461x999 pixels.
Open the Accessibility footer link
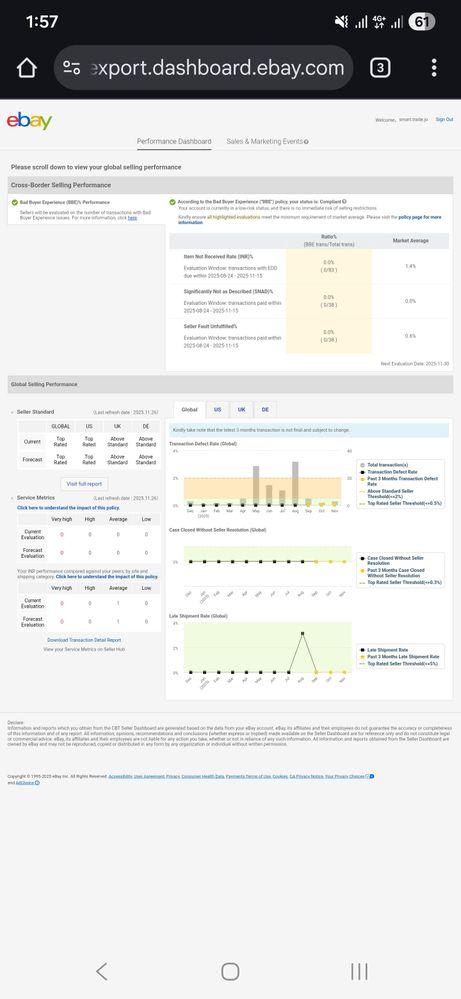pyautogui.click(x=120, y=777)
